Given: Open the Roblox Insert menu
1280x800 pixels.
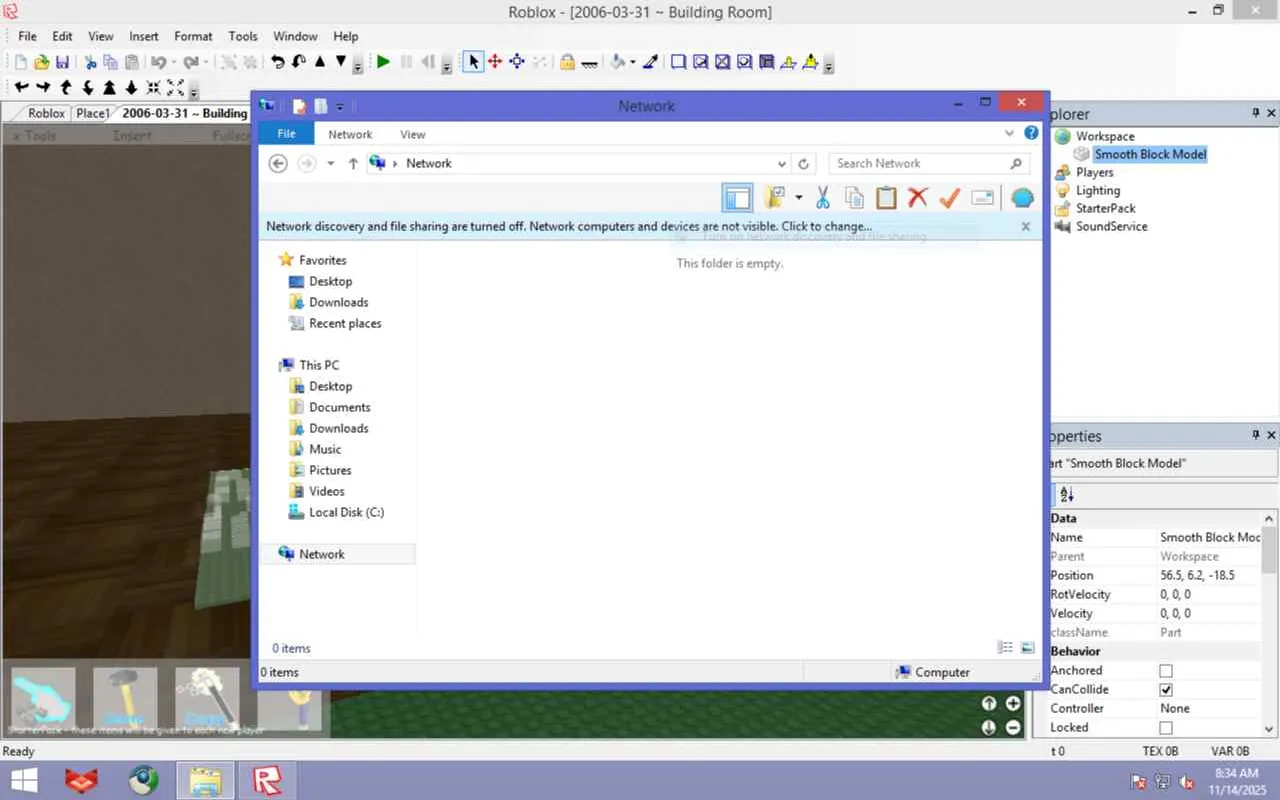Looking at the screenshot, I should pyautogui.click(x=143, y=36).
